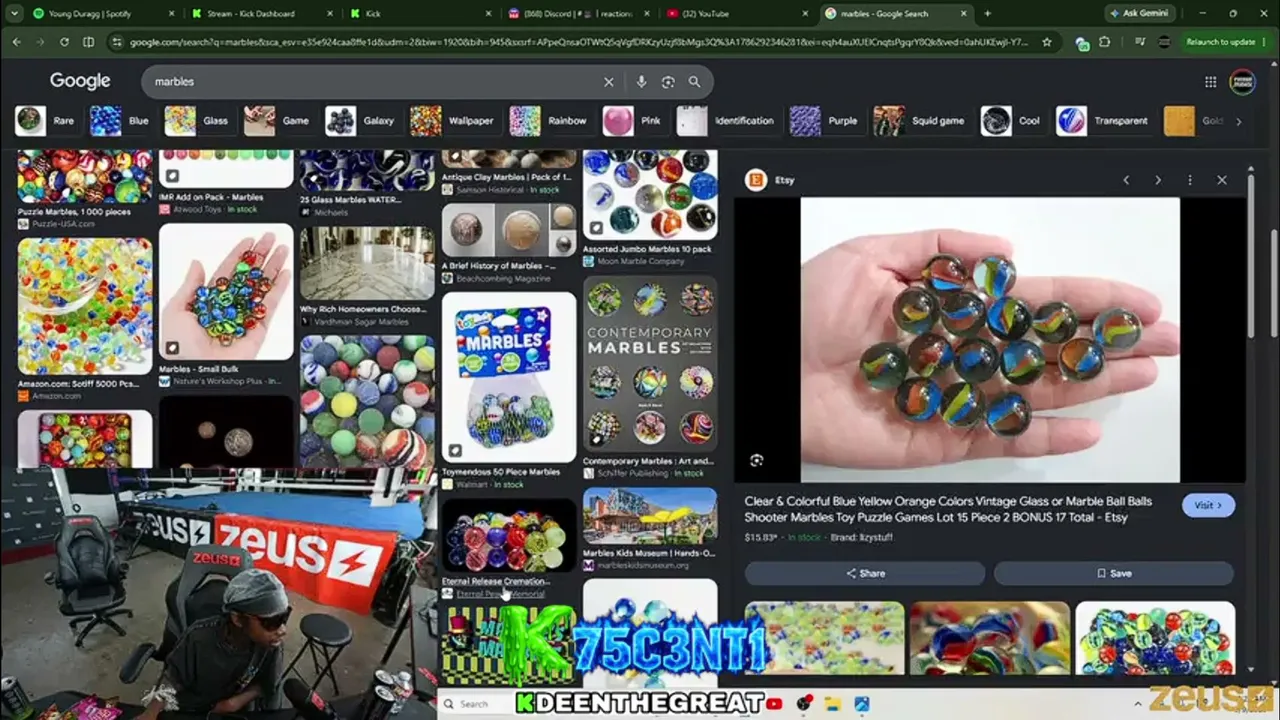Open the Google account profile avatar

(x=1242, y=82)
